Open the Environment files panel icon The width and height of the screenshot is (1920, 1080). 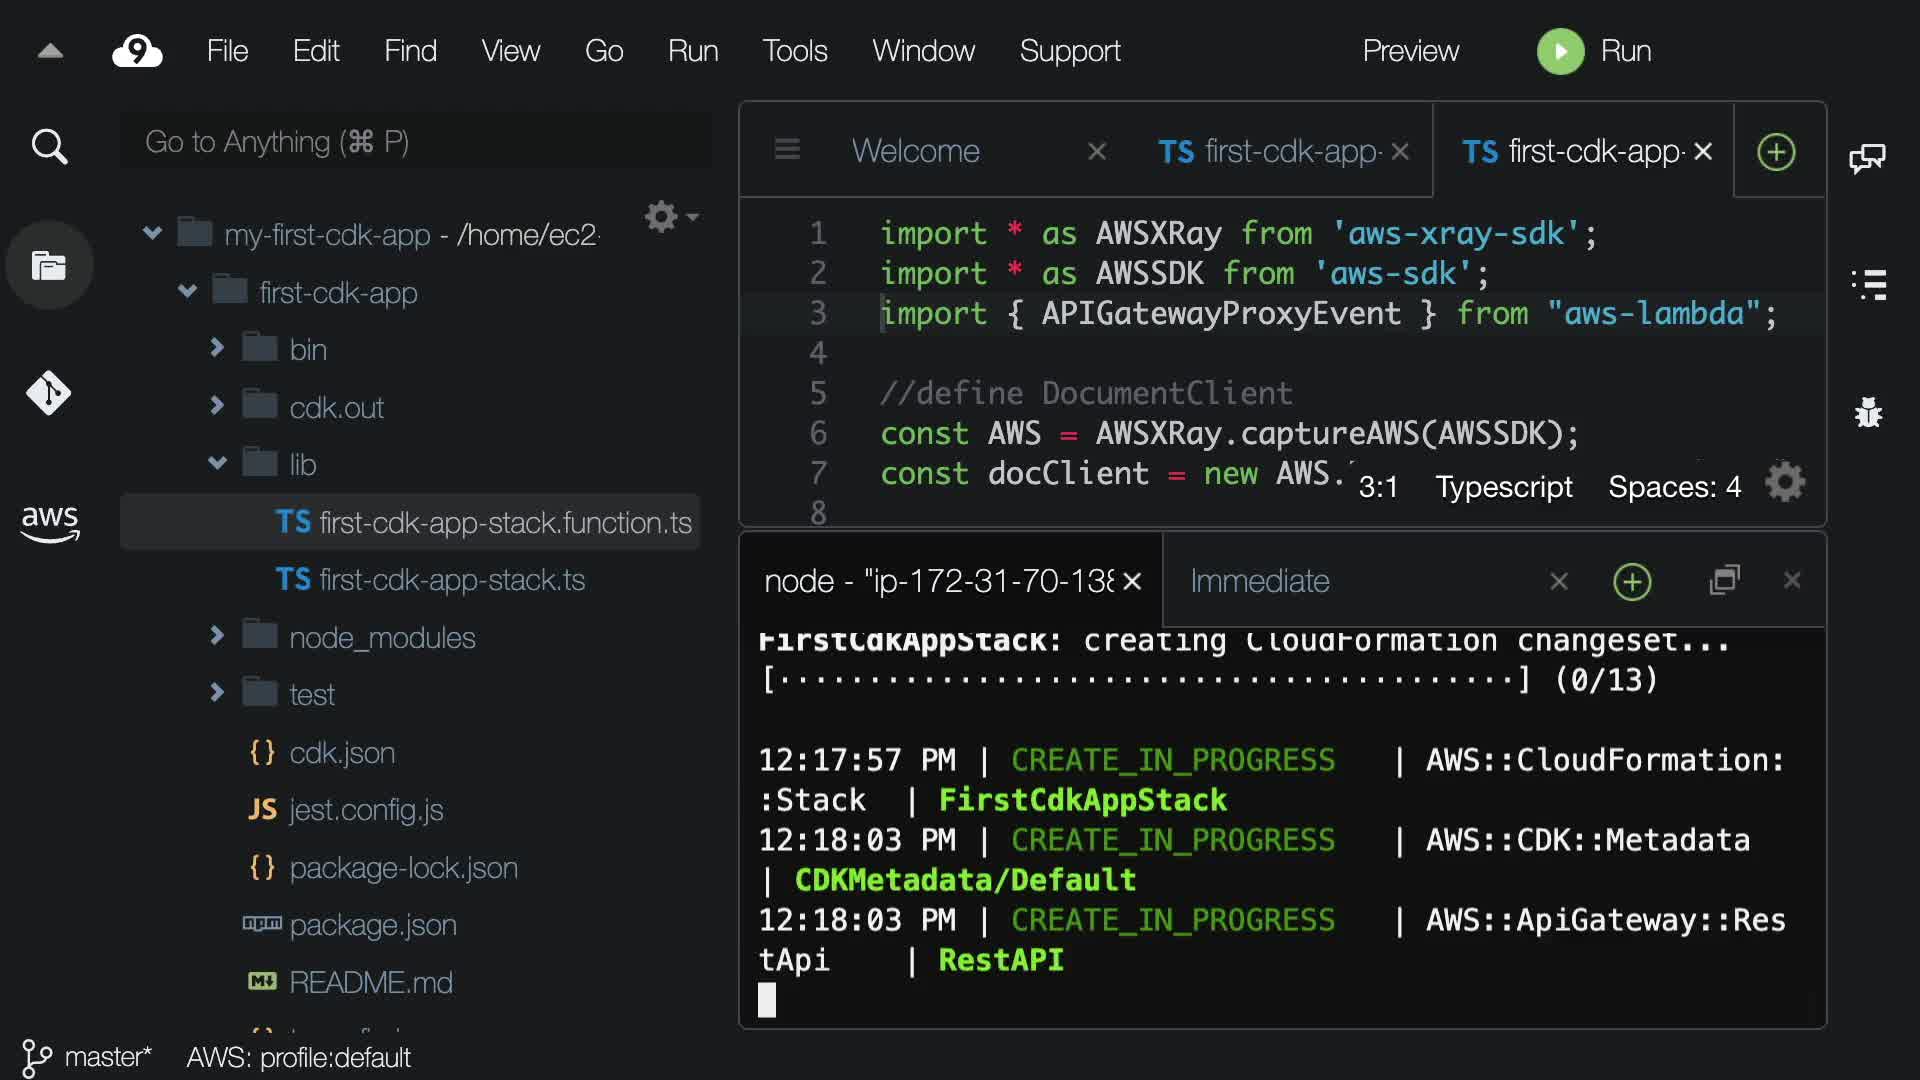pos(49,266)
